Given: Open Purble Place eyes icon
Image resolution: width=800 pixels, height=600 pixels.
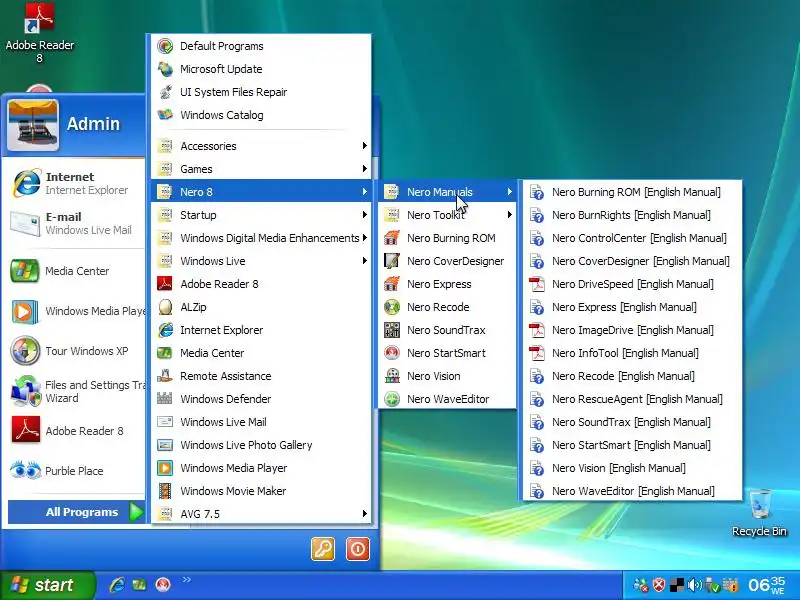Looking at the screenshot, I should coord(26,470).
